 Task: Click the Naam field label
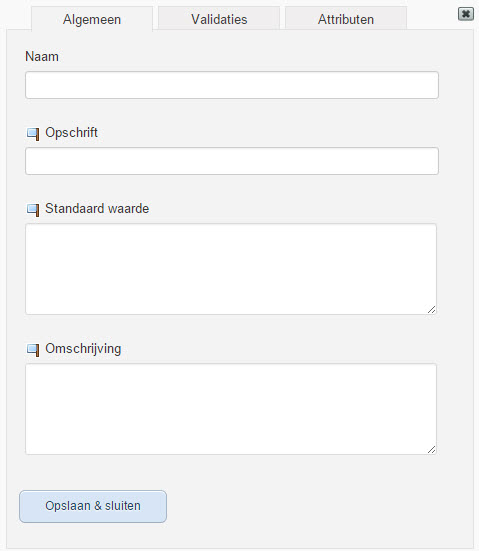[42, 57]
